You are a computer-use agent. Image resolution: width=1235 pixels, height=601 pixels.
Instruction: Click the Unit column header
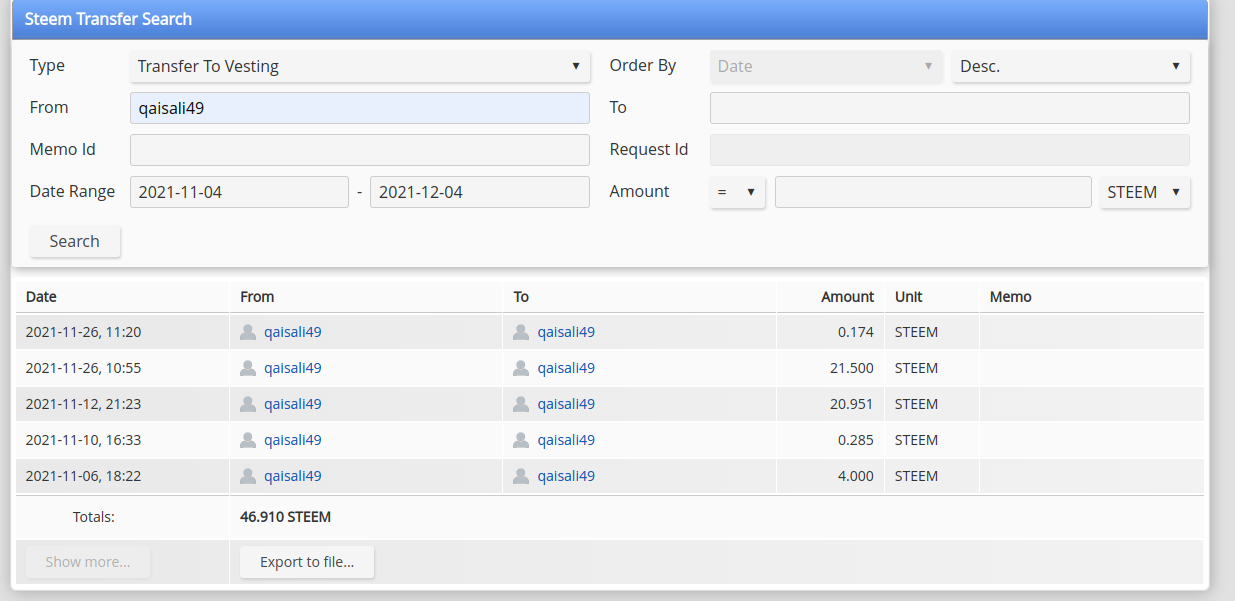click(x=909, y=297)
